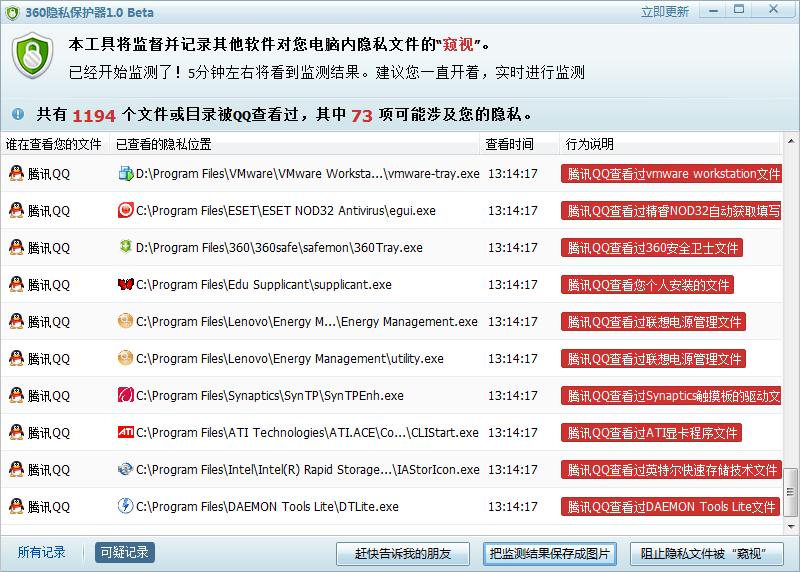Screen dimensions: 800x572
Task: Sort by the 查看时间 column header
Action: (519, 144)
